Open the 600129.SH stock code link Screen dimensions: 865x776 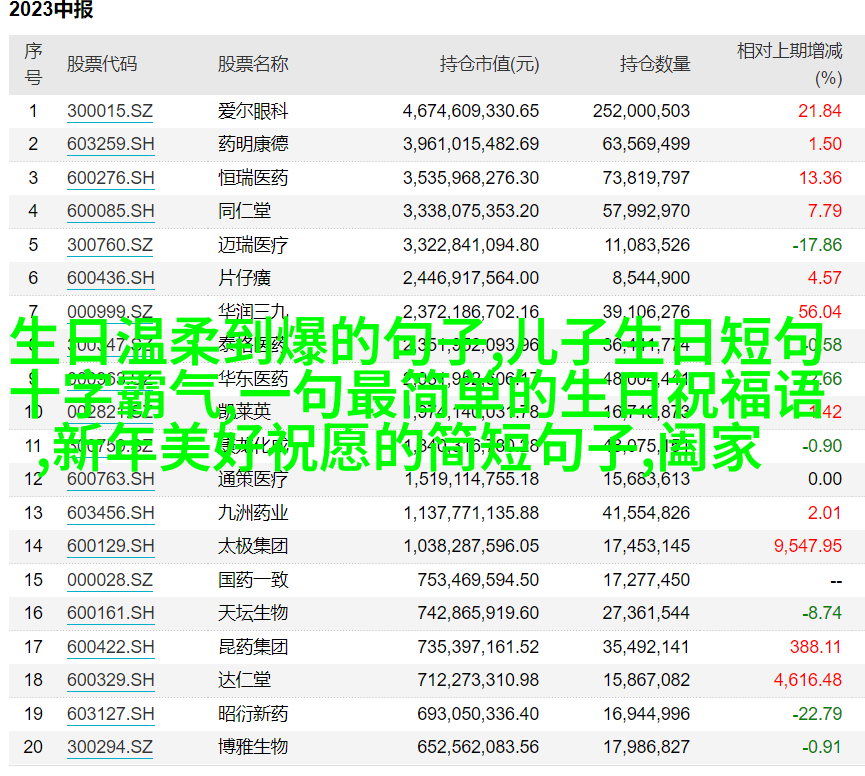click(110, 546)
